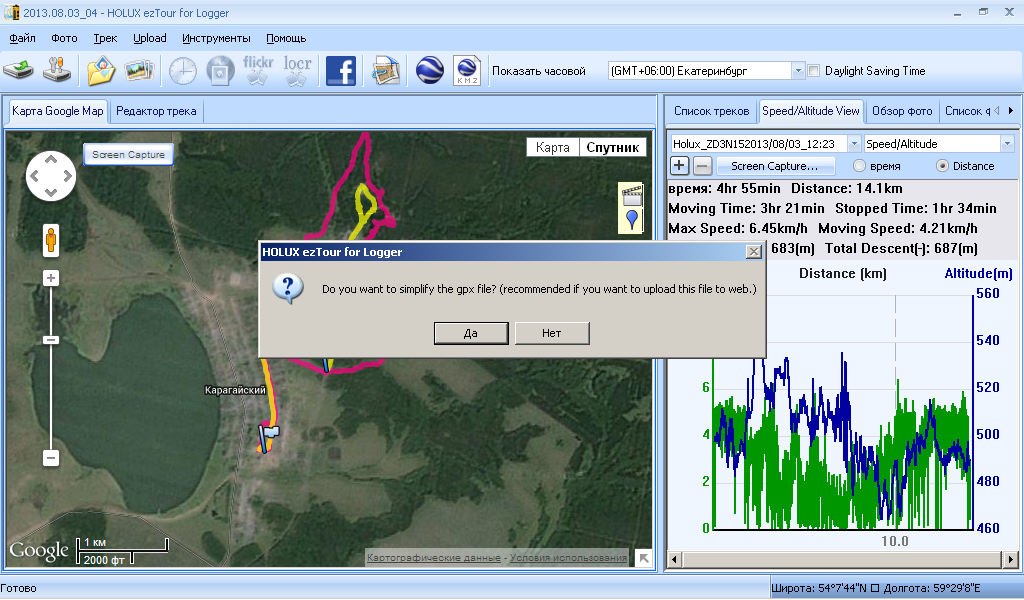Click the locr upload icon

coord(297,71)
